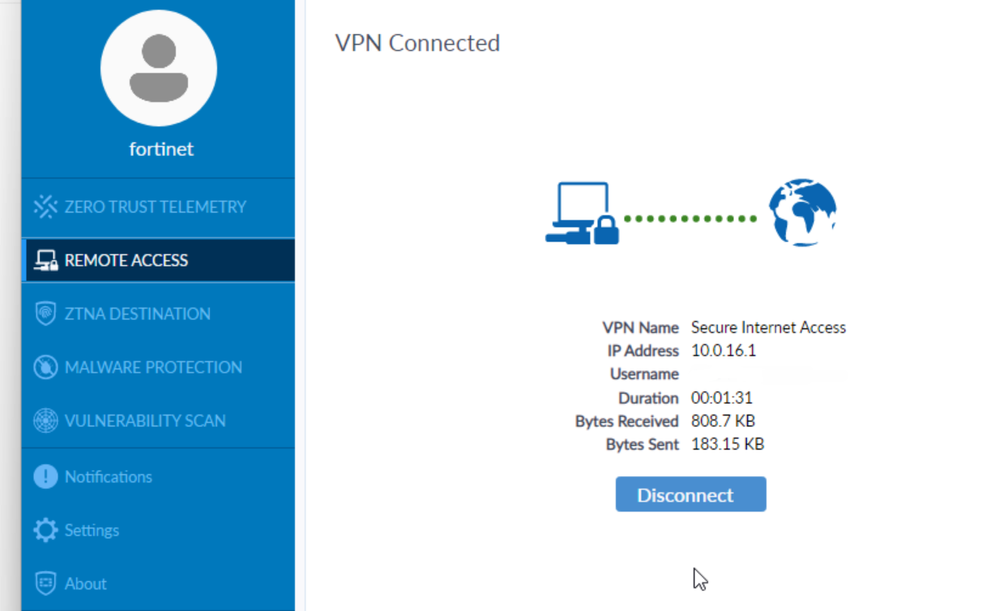The width and height of the screenshot is (999, 611).
Task: Click the globe internet icon
Action: pos(802,213)
